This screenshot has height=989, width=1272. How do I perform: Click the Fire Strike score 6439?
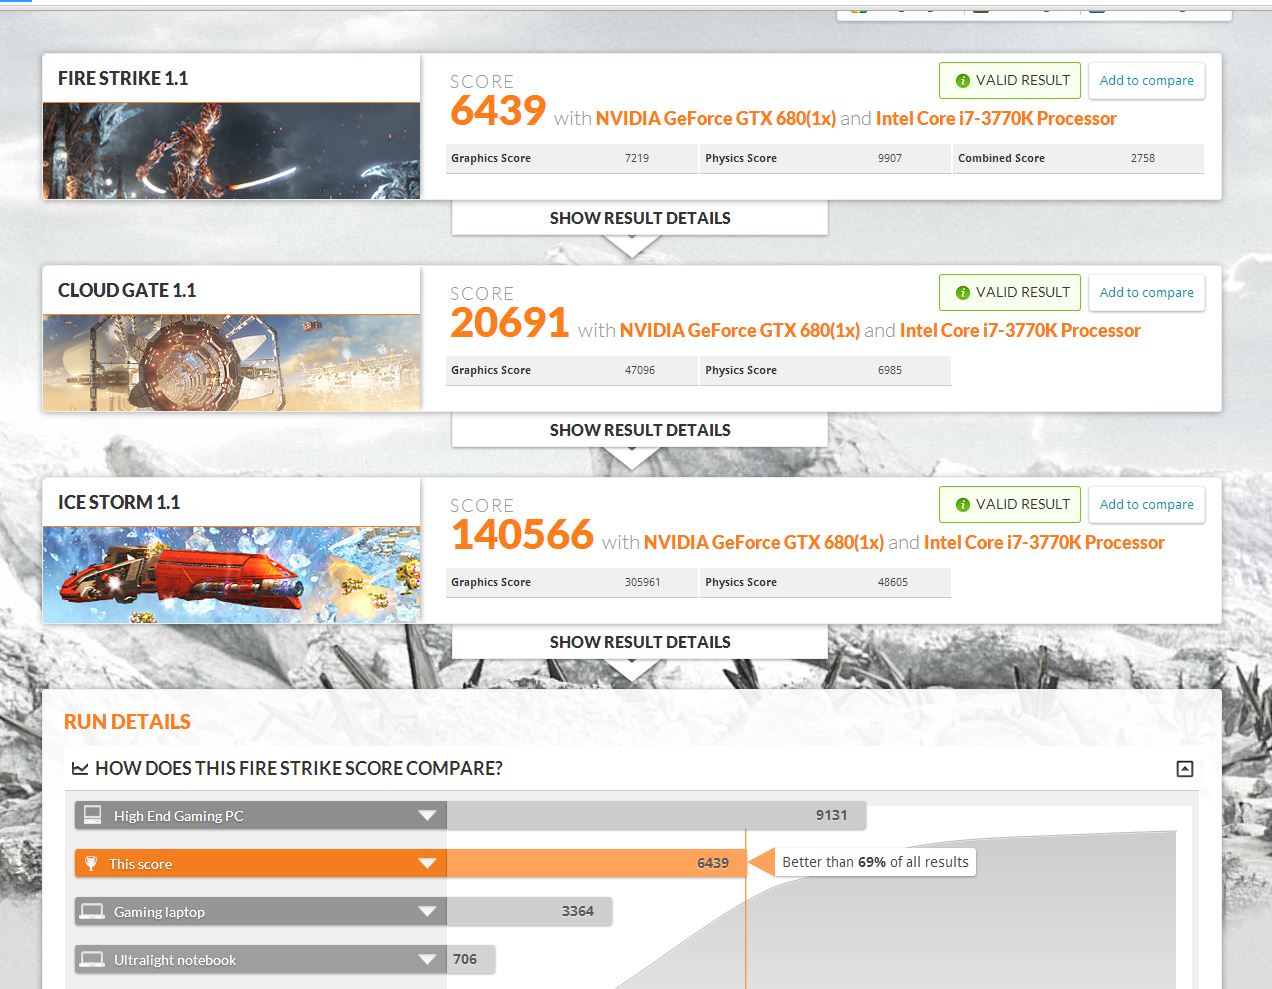[x=498, y=110]
